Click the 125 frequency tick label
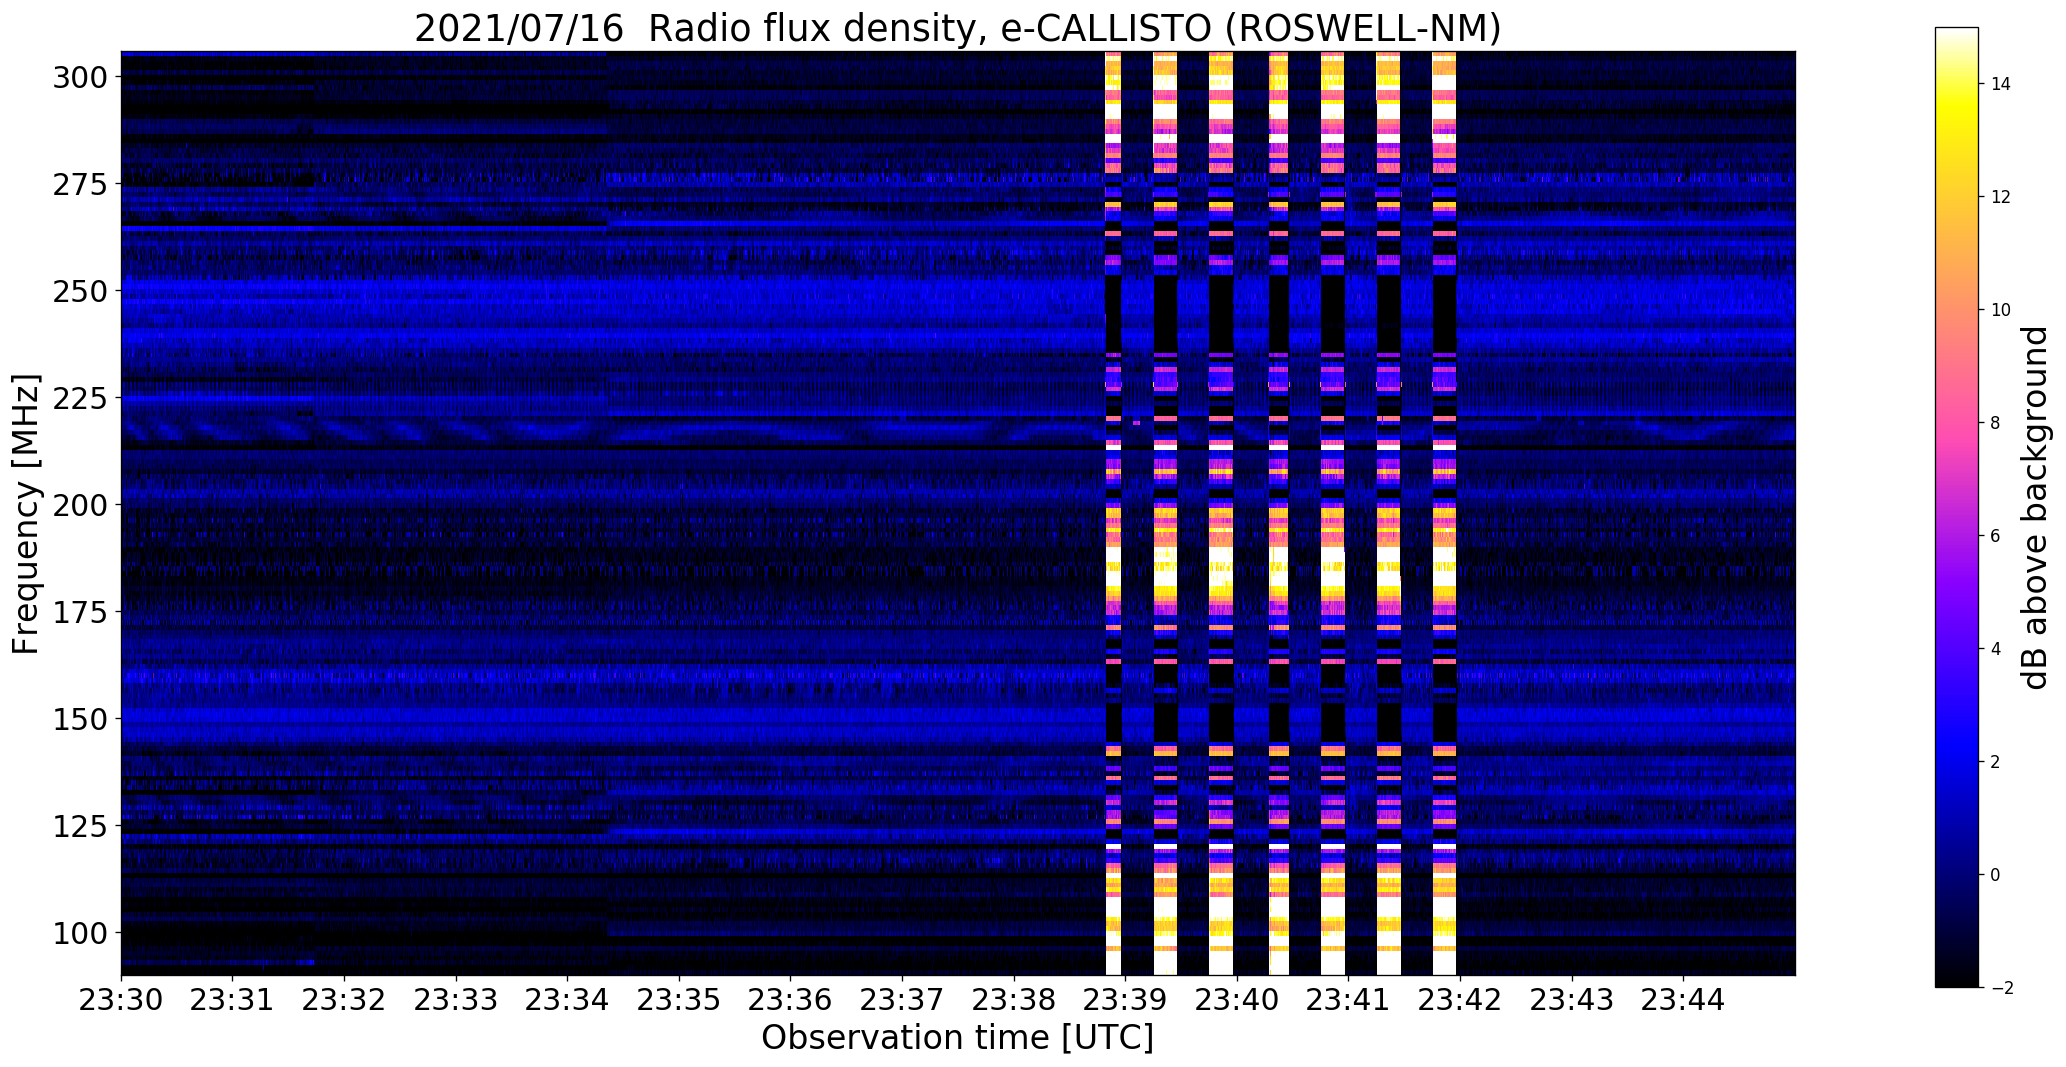Viewport: 2066px width, 1067px height. point(79,826)
